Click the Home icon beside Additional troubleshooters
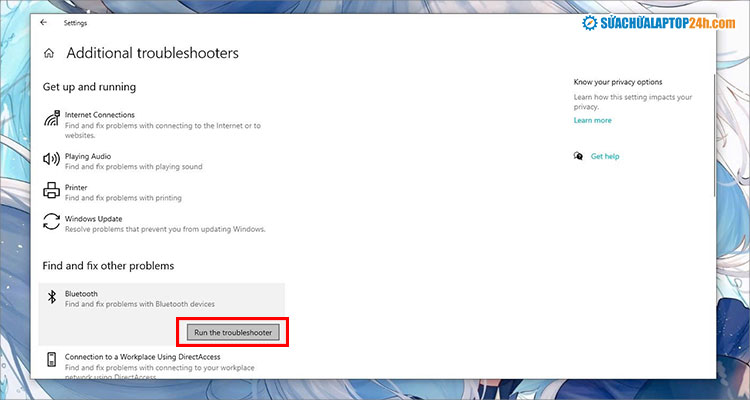Screen dimensions: 750x400 click(48, 54)
